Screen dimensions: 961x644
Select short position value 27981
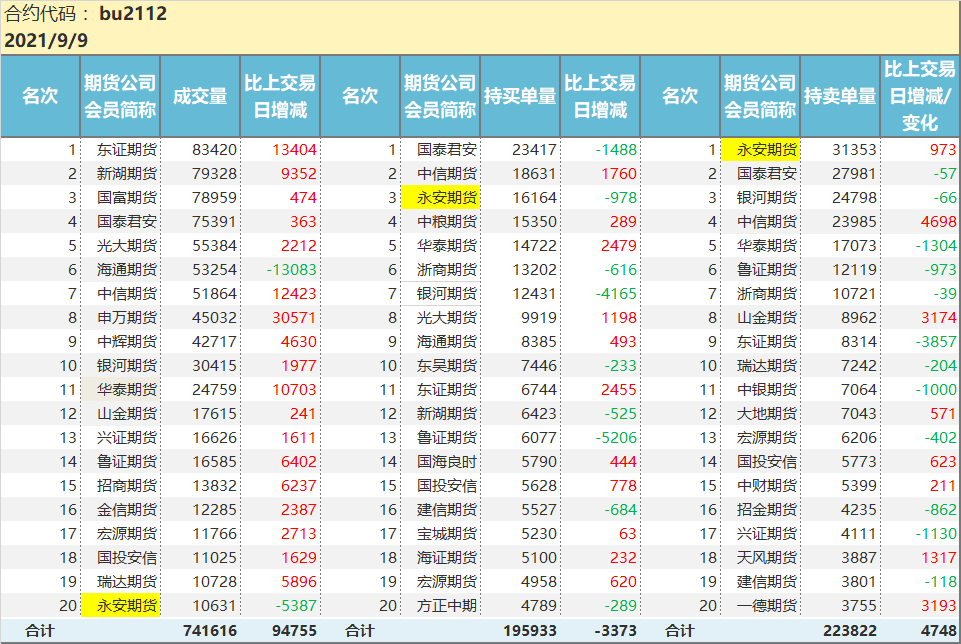coord(854,174)
